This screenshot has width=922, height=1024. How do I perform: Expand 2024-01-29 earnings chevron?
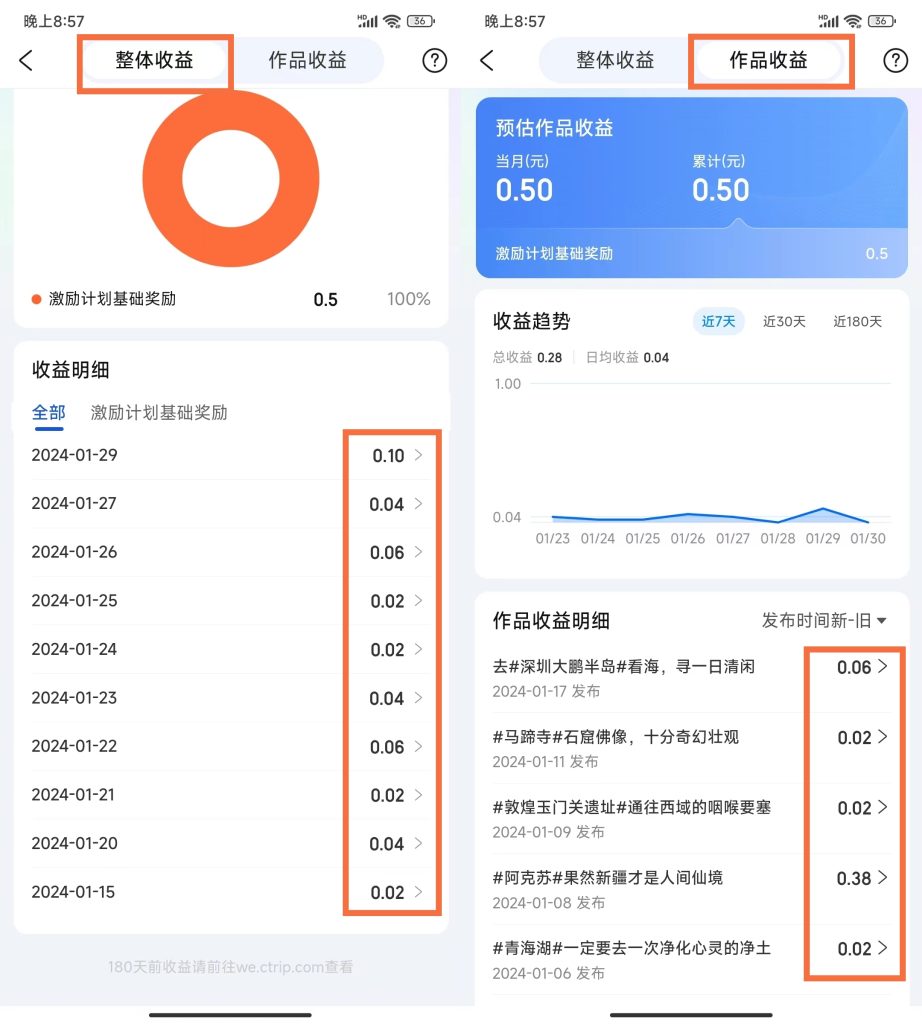pyautogui.click(x=419, y=455)
